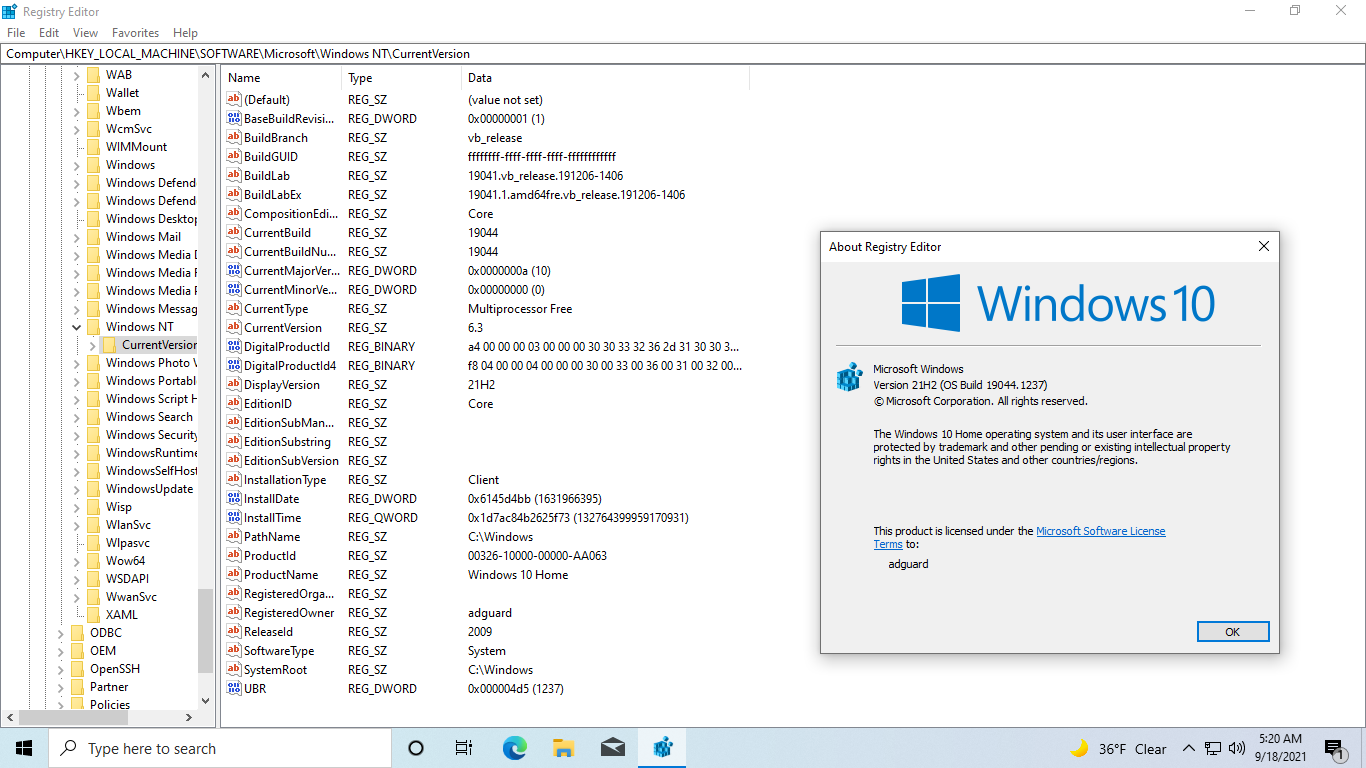Click the Windows 10 Home data cell
Screen dimensions: 1366x768
(x=518, y=574)
